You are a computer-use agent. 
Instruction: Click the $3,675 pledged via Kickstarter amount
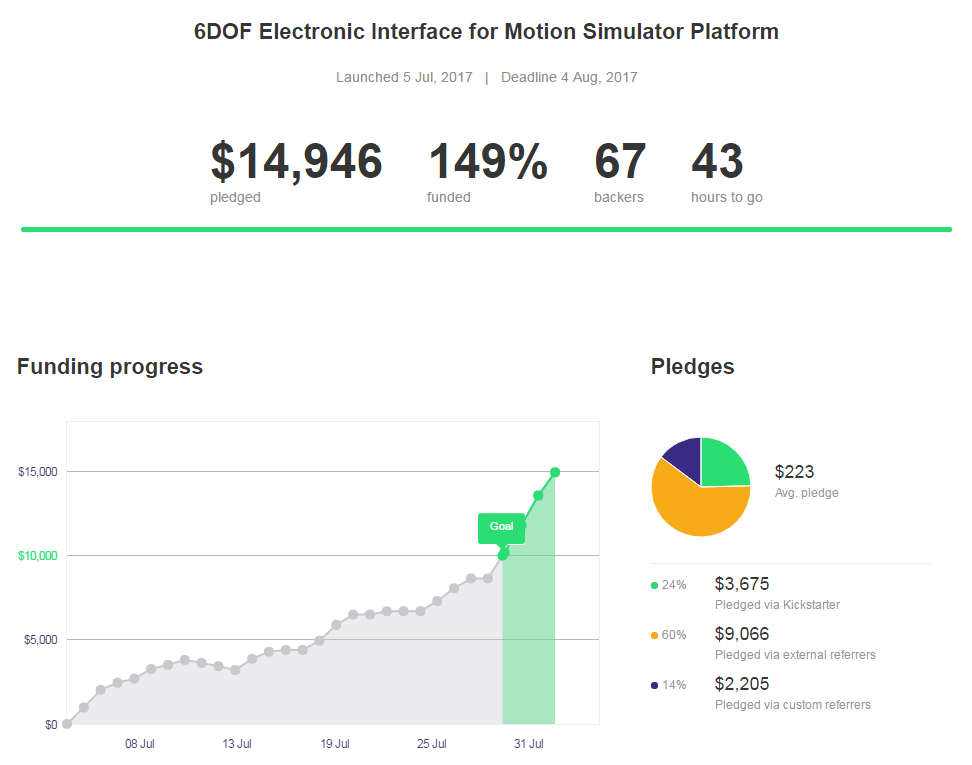coord(742,584)
